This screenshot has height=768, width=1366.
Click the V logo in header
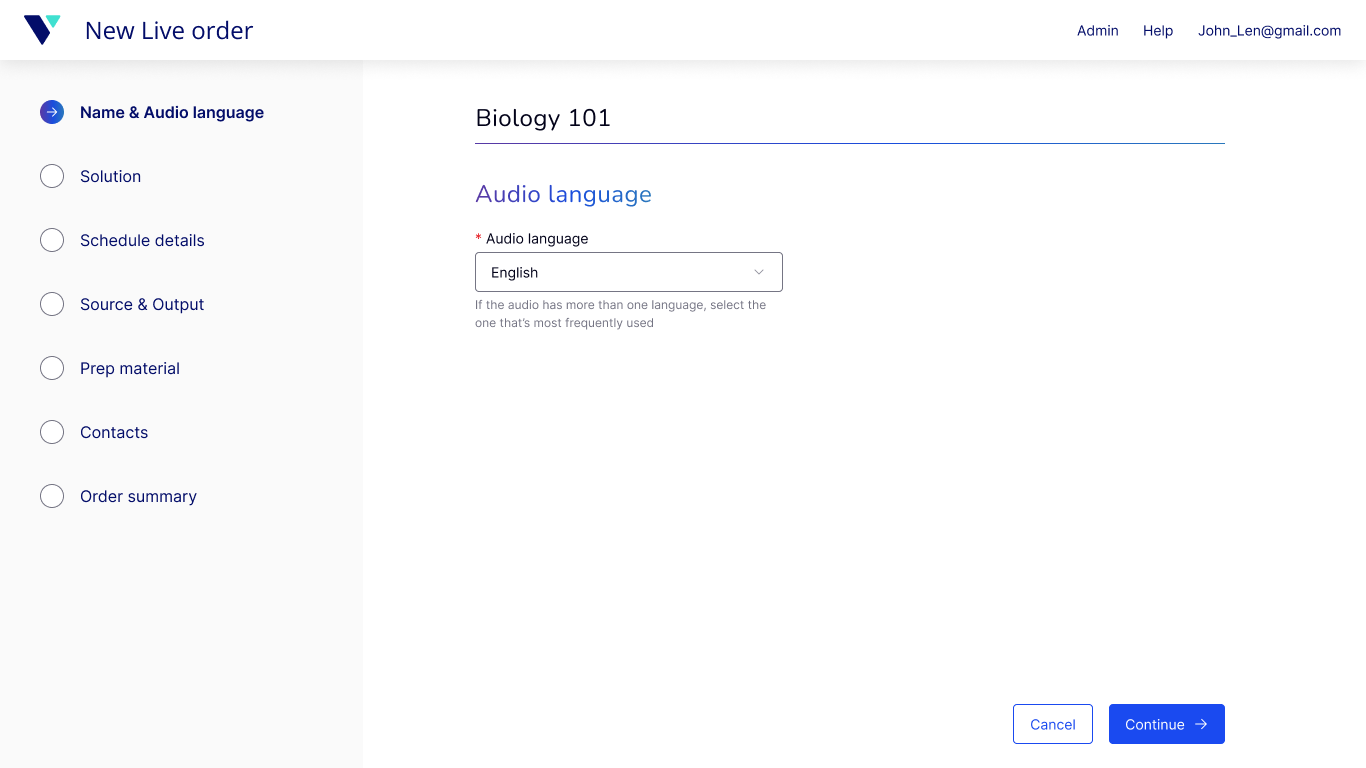click(x=42, y=30)
